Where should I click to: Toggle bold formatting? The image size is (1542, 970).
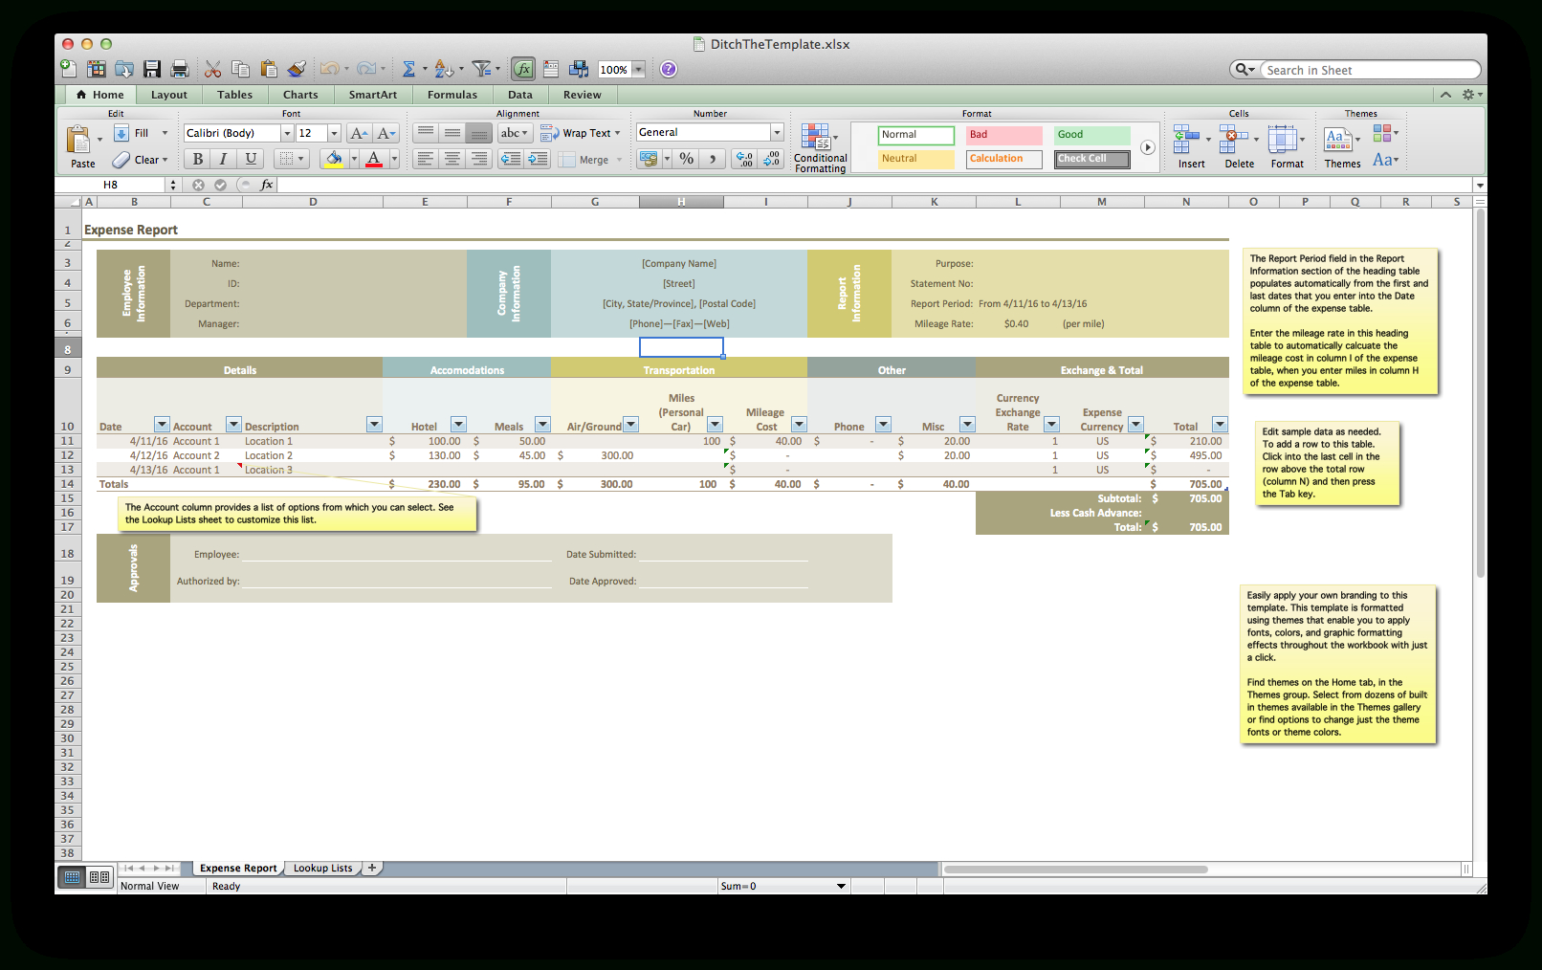pos(197,158)
